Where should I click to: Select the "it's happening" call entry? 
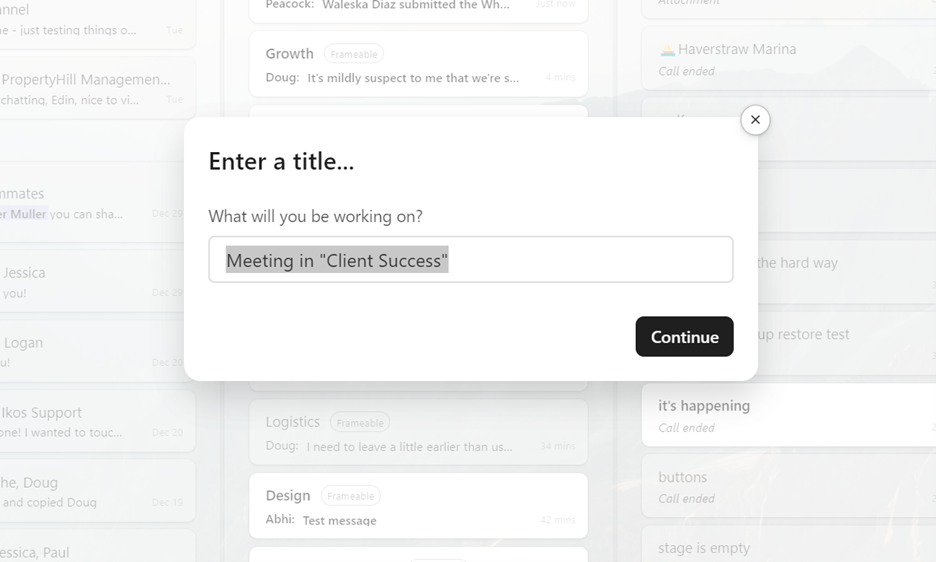pyautogui.click(x=789, y=415)
